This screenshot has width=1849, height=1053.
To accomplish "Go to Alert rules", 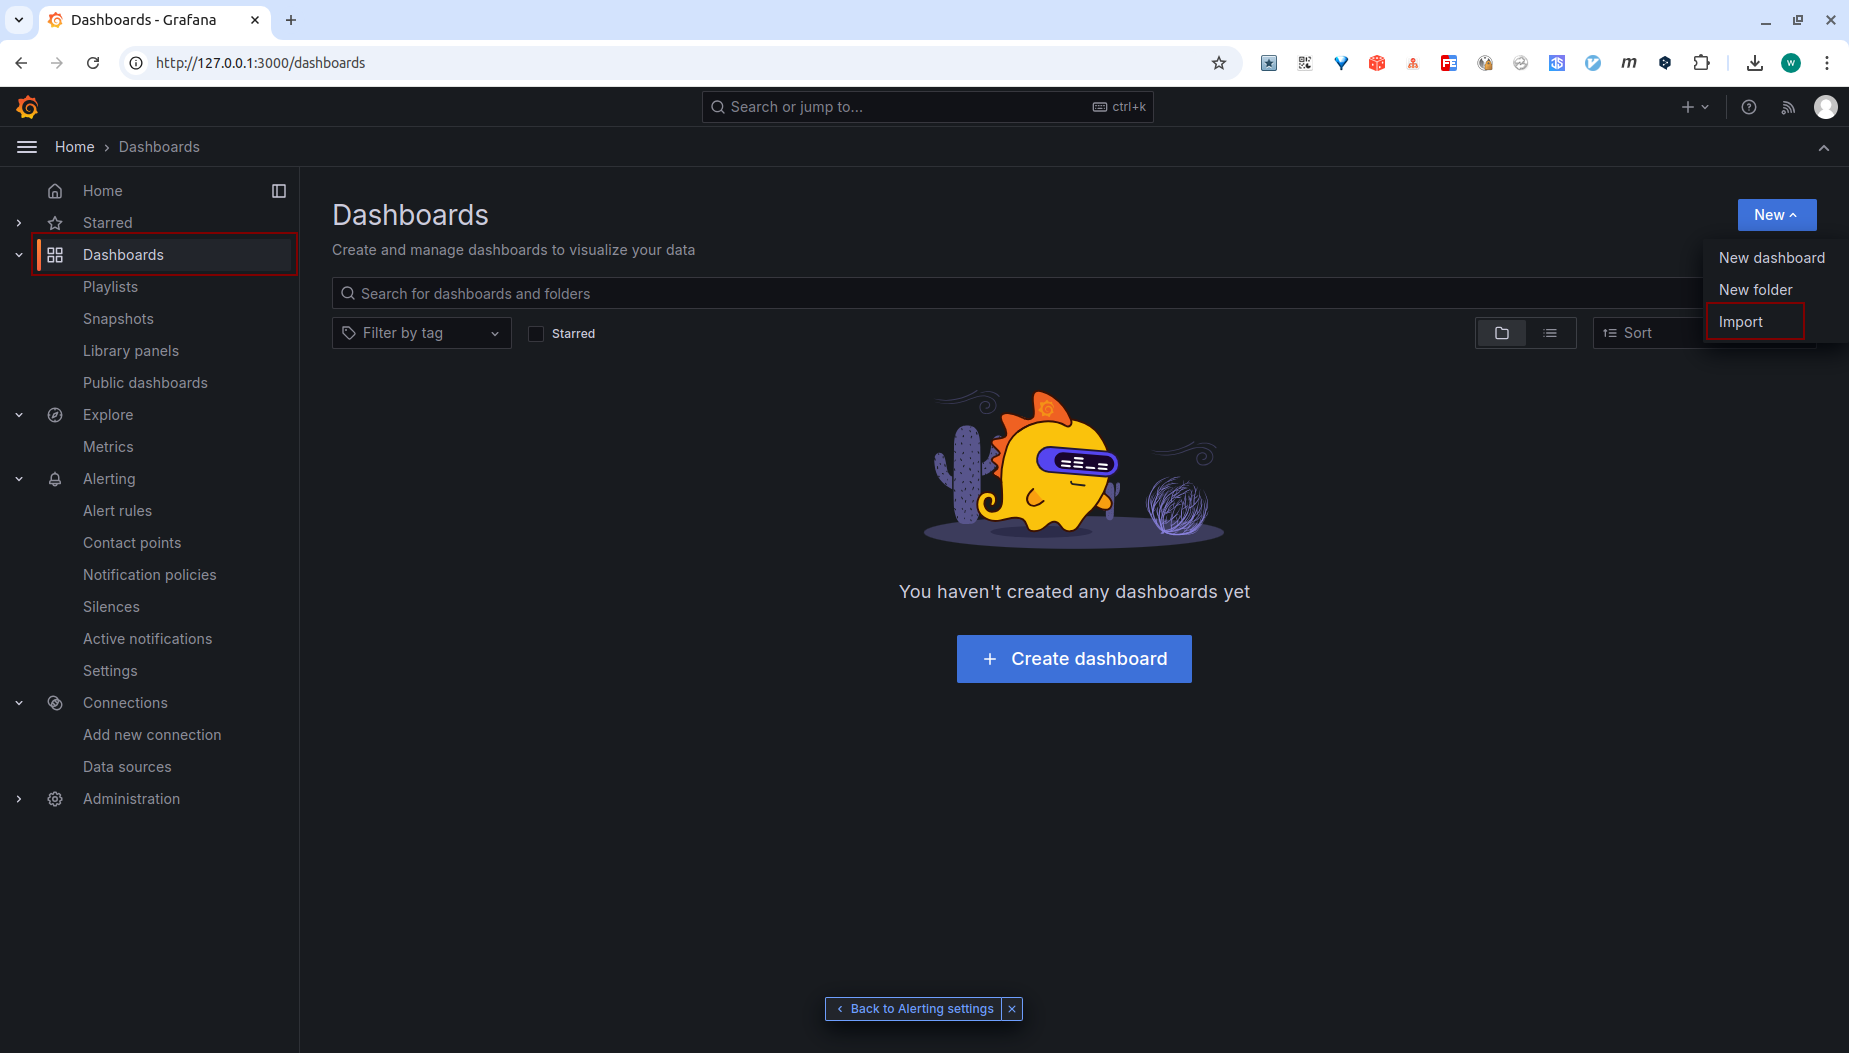I will point(117,511).
